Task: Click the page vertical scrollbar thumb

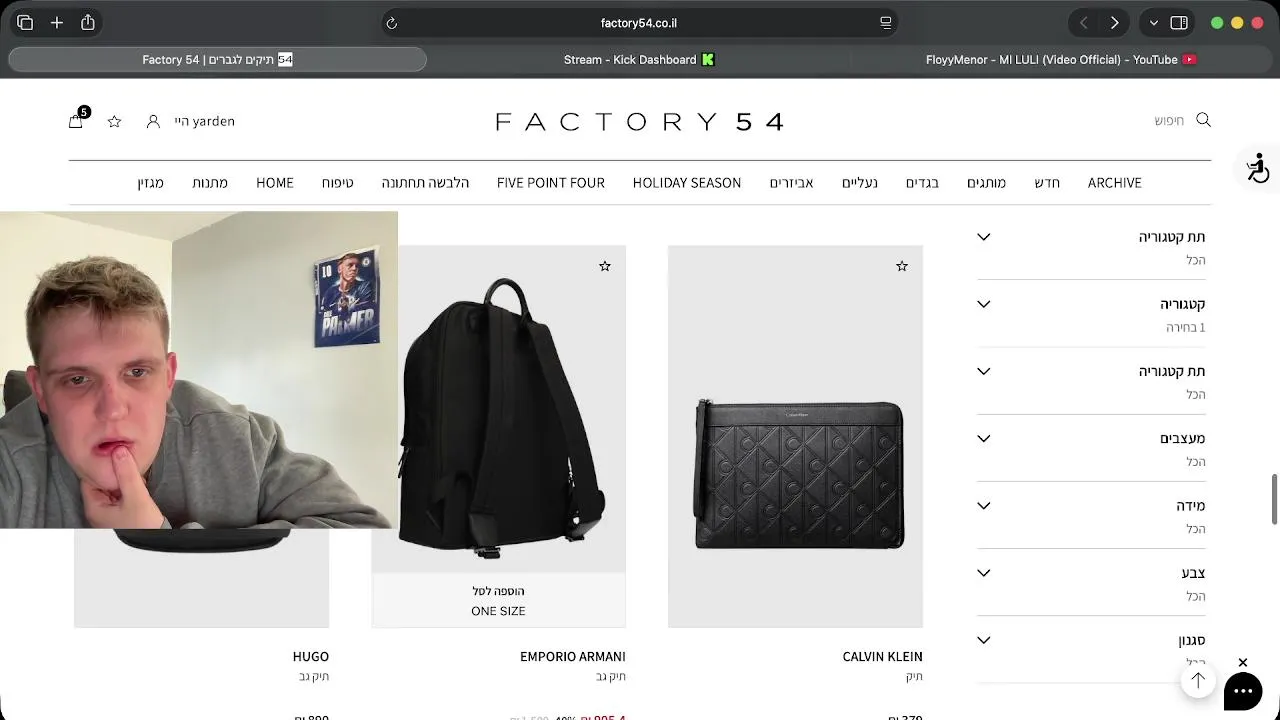Action: point(1274,499)
